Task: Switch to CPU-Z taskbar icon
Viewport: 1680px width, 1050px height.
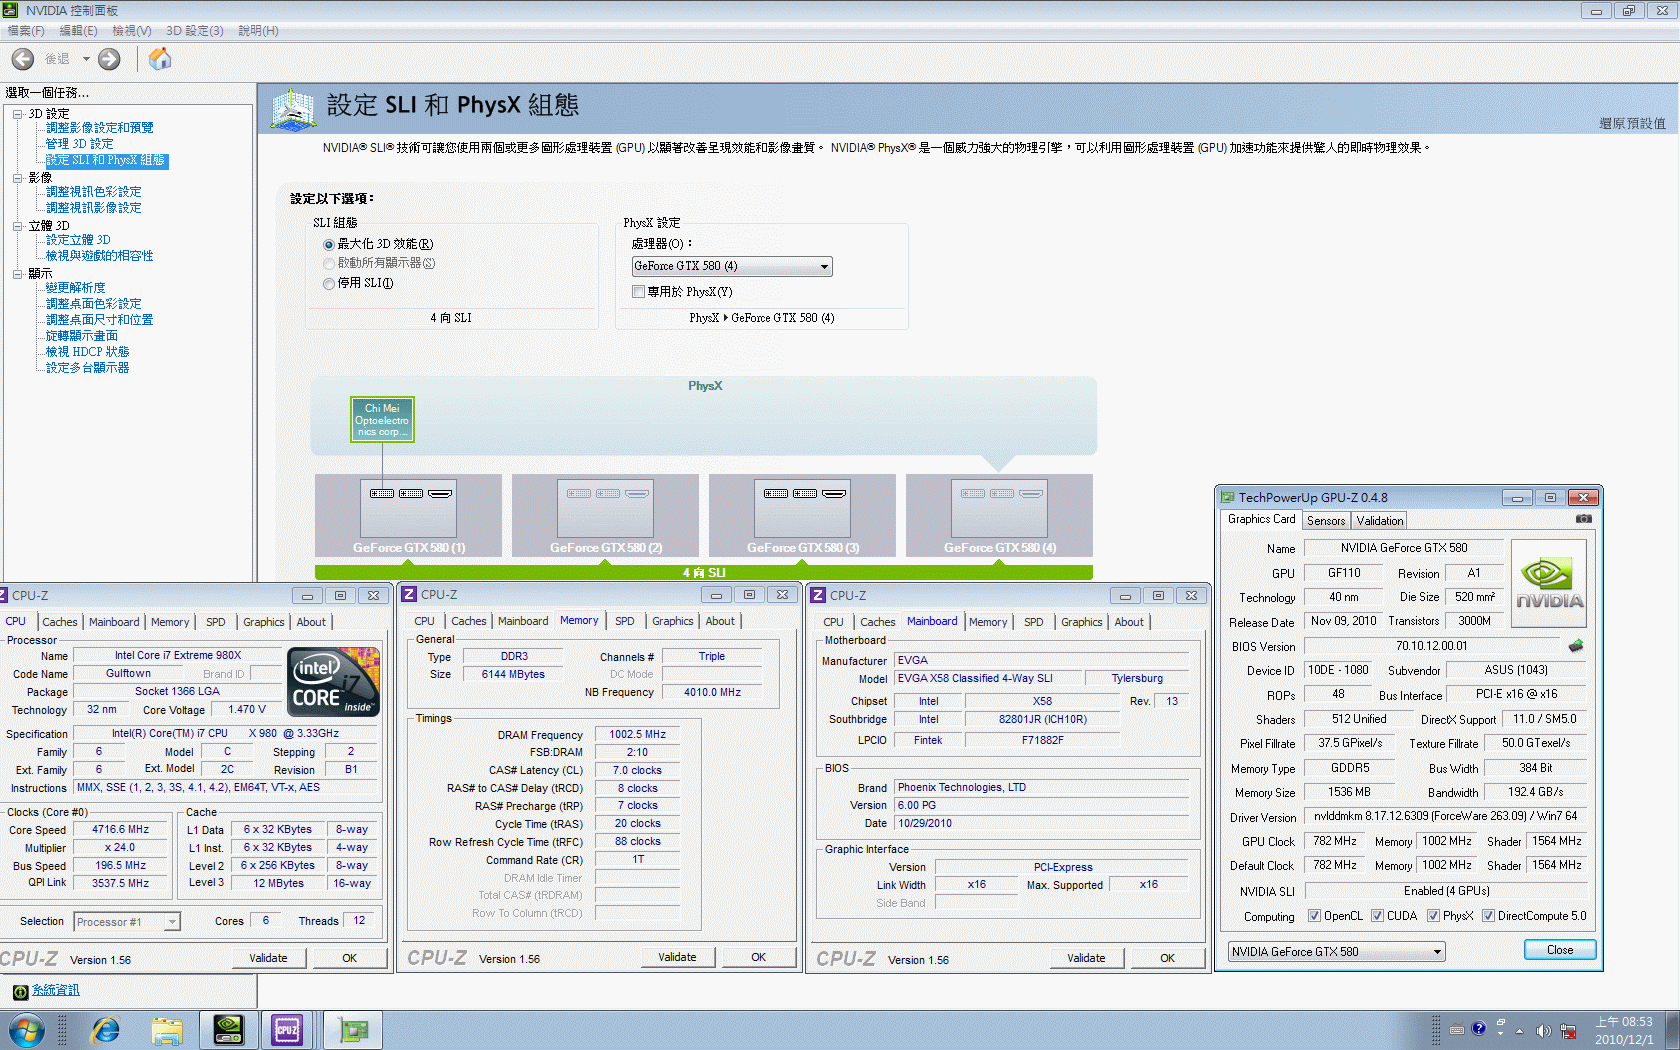Action: tap(288, 1030)
